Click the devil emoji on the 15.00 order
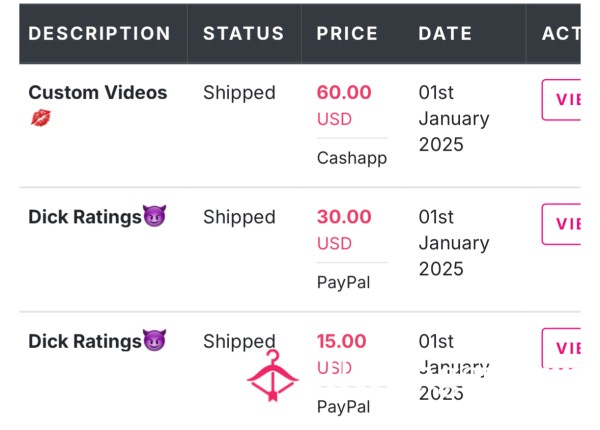The width and height of the screenshot is (600, 430). (x=154, y=340)
